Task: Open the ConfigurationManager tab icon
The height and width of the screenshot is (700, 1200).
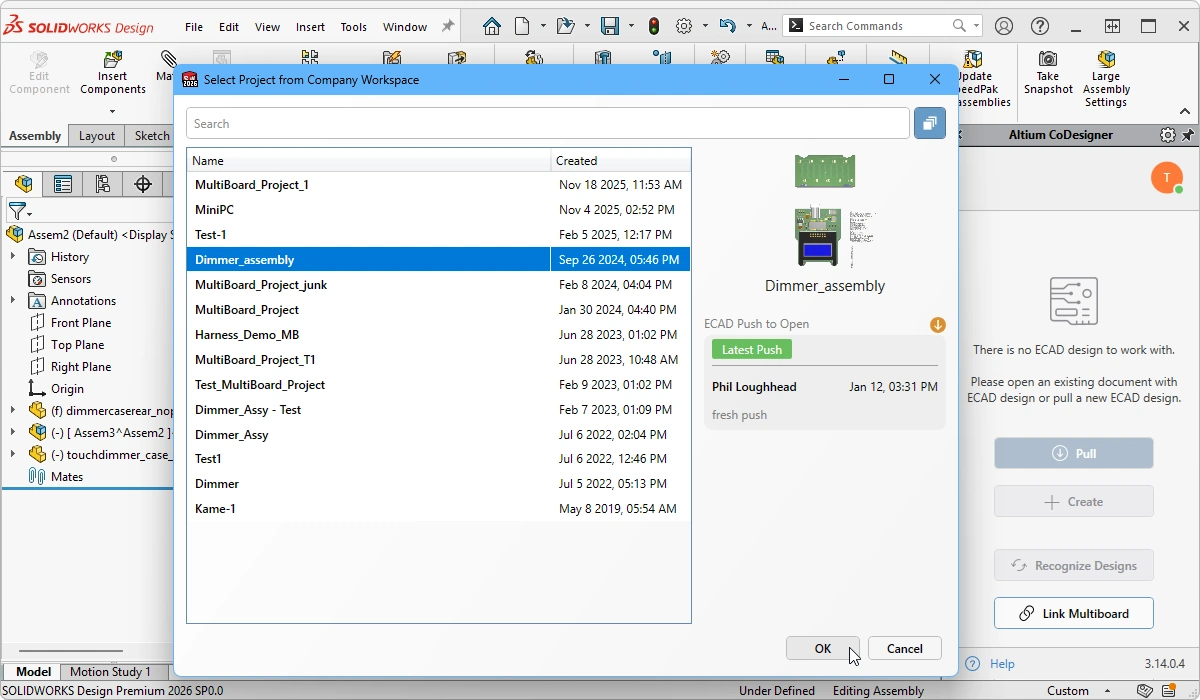Action: pos(103,184)
